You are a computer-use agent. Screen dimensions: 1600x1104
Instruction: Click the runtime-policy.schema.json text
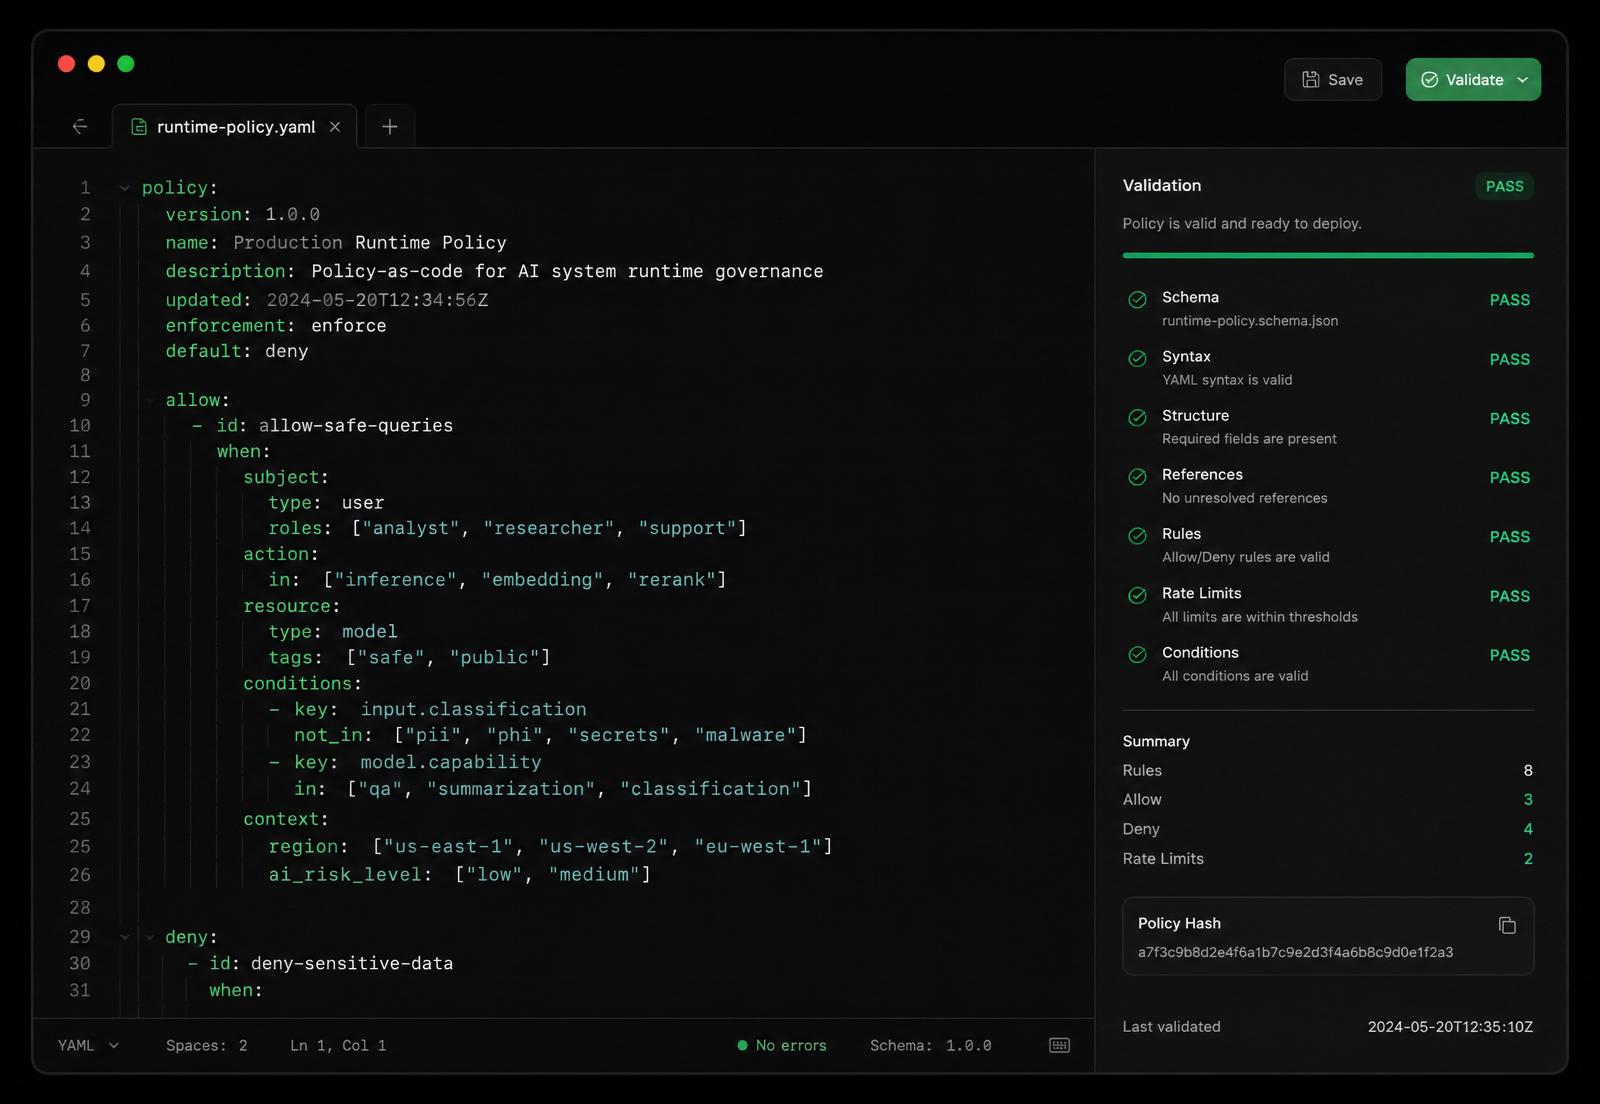pyautogui.click(x=1250, y=321)
